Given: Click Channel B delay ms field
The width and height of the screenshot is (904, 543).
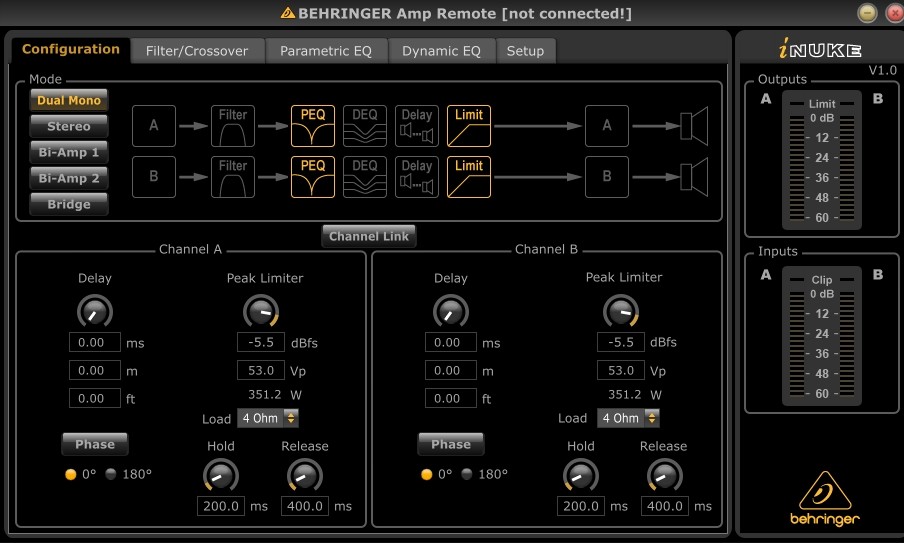Looking at the screenshot, I should (x=451, y=342).
